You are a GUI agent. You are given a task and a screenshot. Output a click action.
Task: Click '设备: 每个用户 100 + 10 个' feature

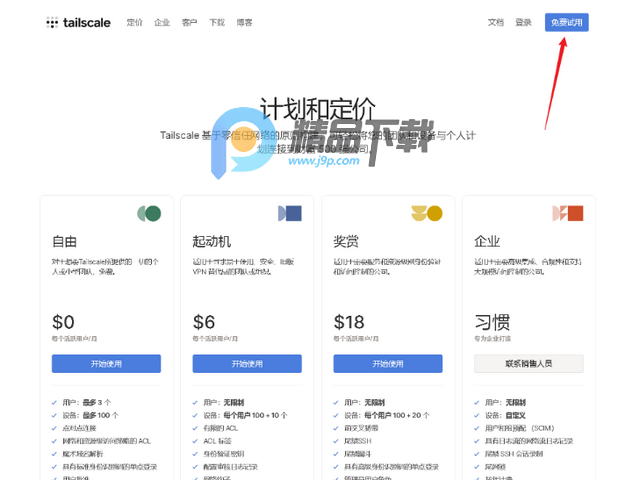click(x=245, y=416)
